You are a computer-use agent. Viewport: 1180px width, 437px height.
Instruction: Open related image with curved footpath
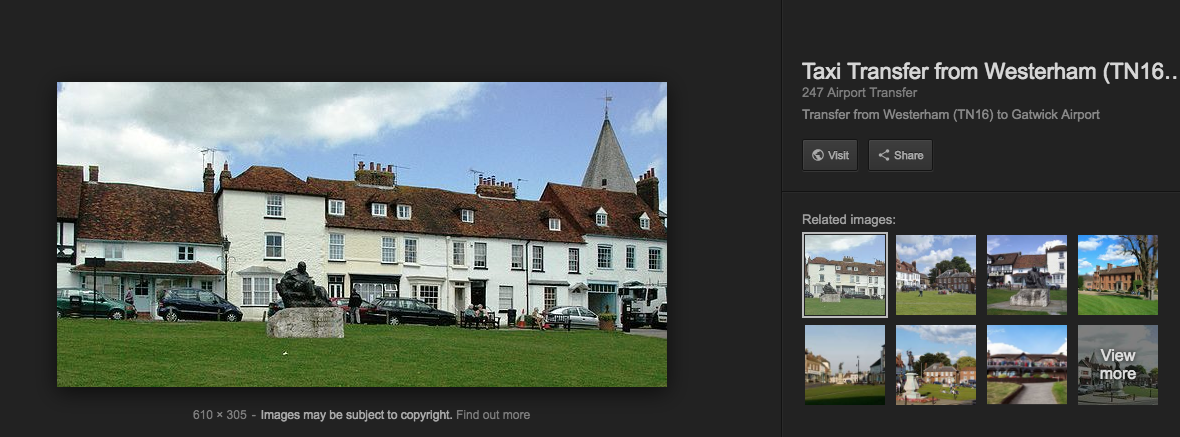[1026, 365]
